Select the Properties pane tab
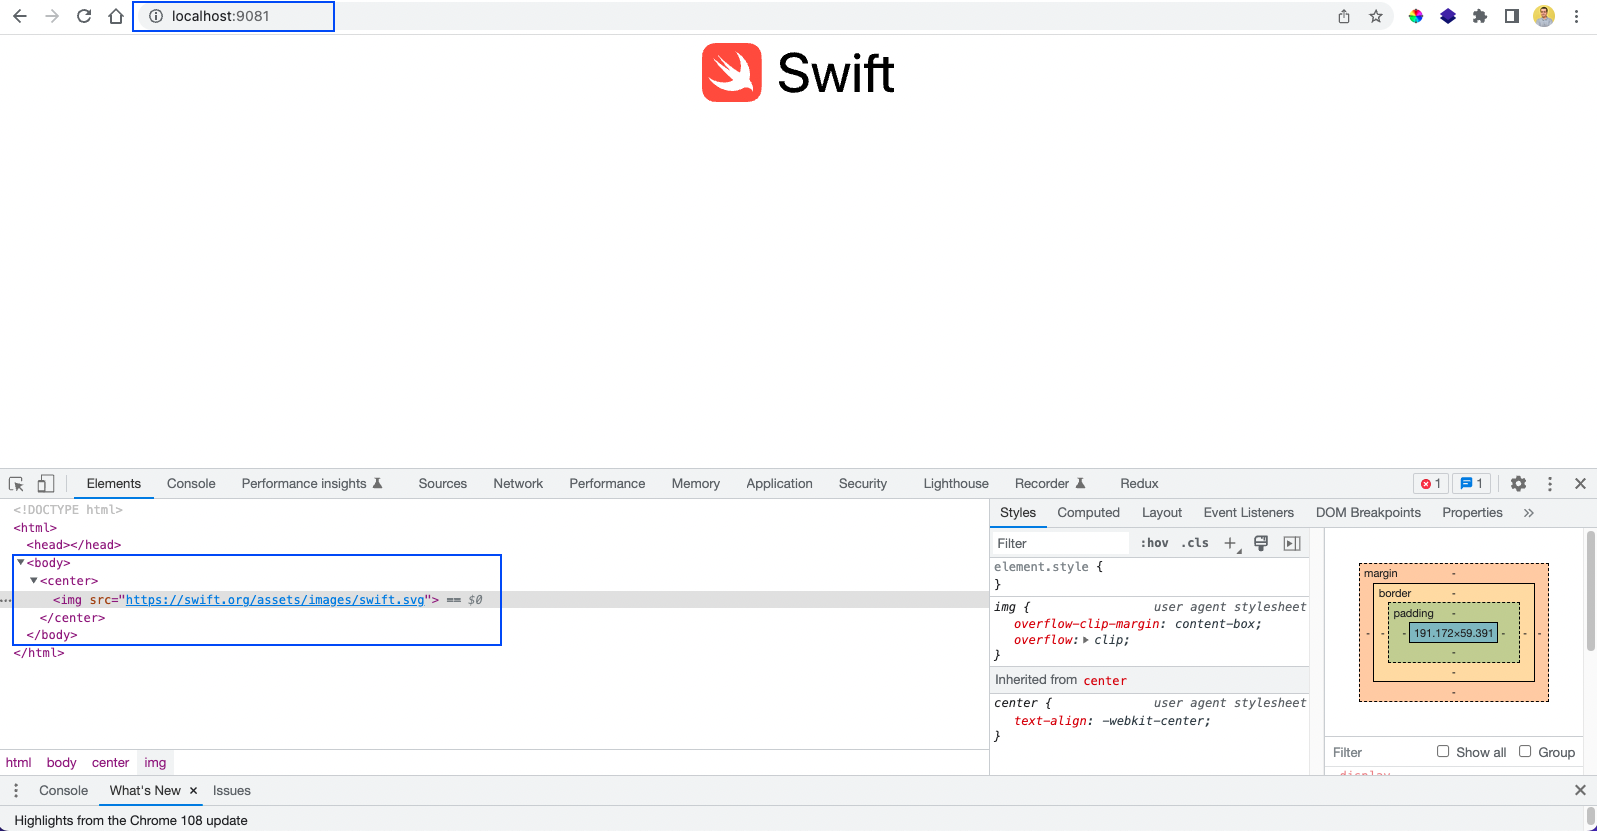1597x831 pixels. [1472, 513]
